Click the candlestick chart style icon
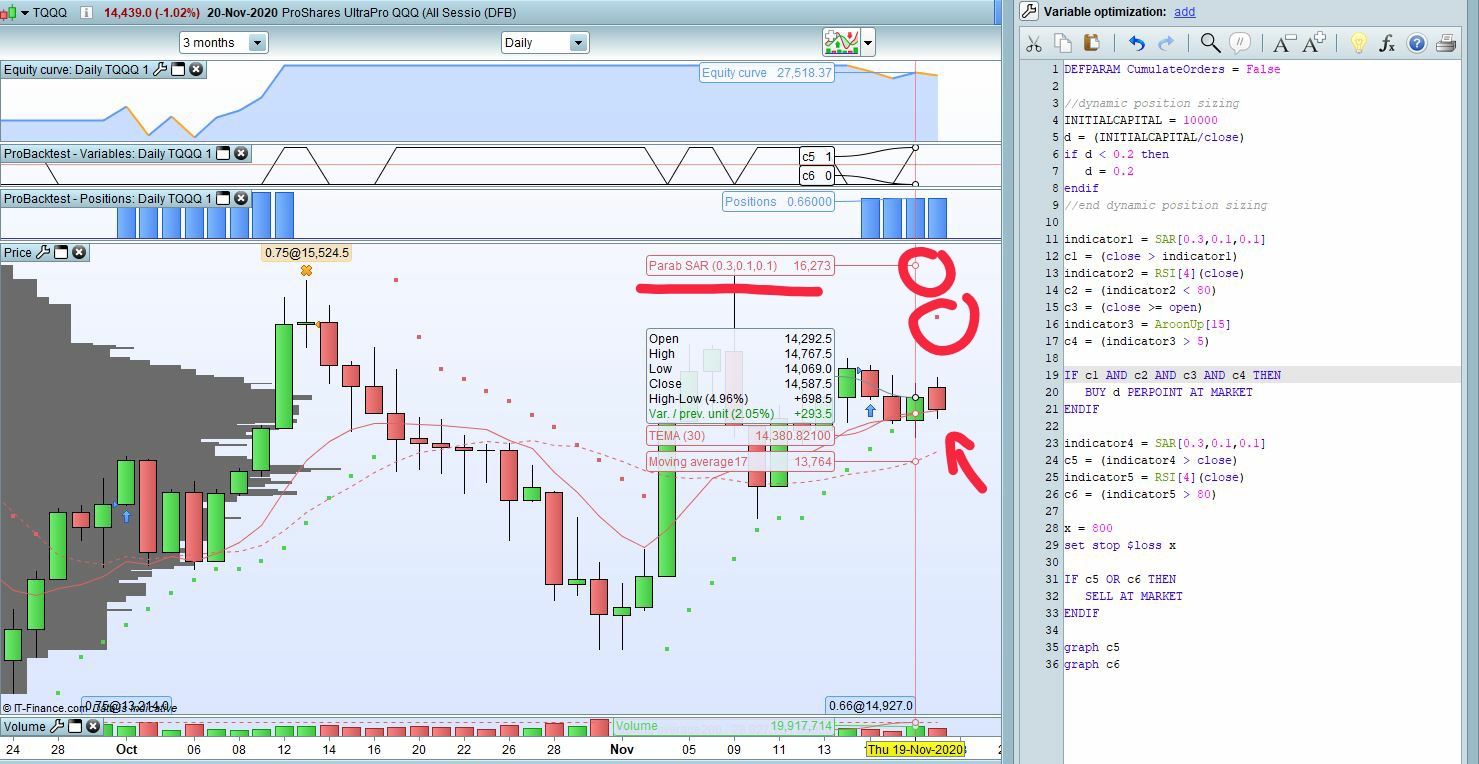This screenshot has height=764, width=1479. click(10, 12)
